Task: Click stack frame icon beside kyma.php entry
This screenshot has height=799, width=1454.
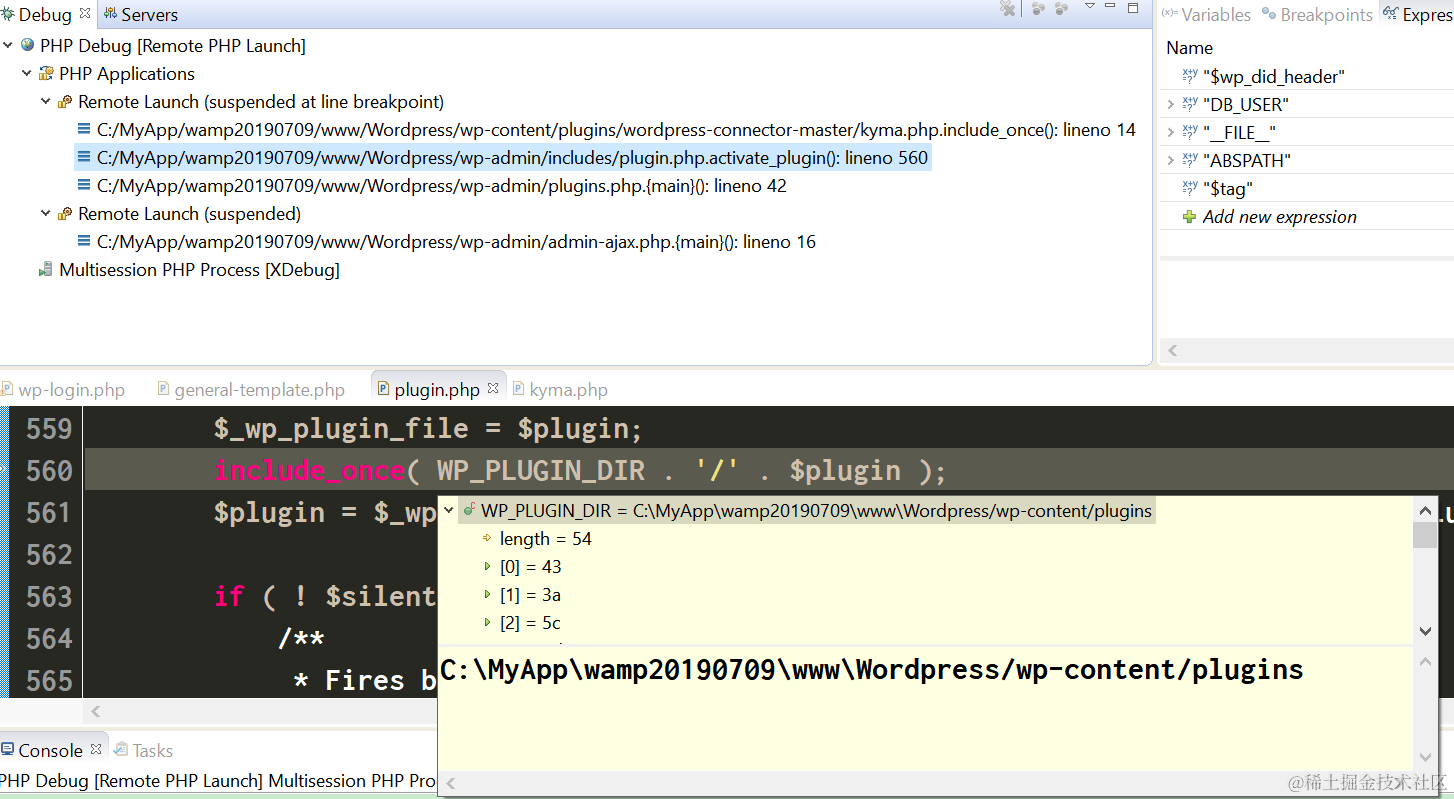Action: [x=84, y=129]
